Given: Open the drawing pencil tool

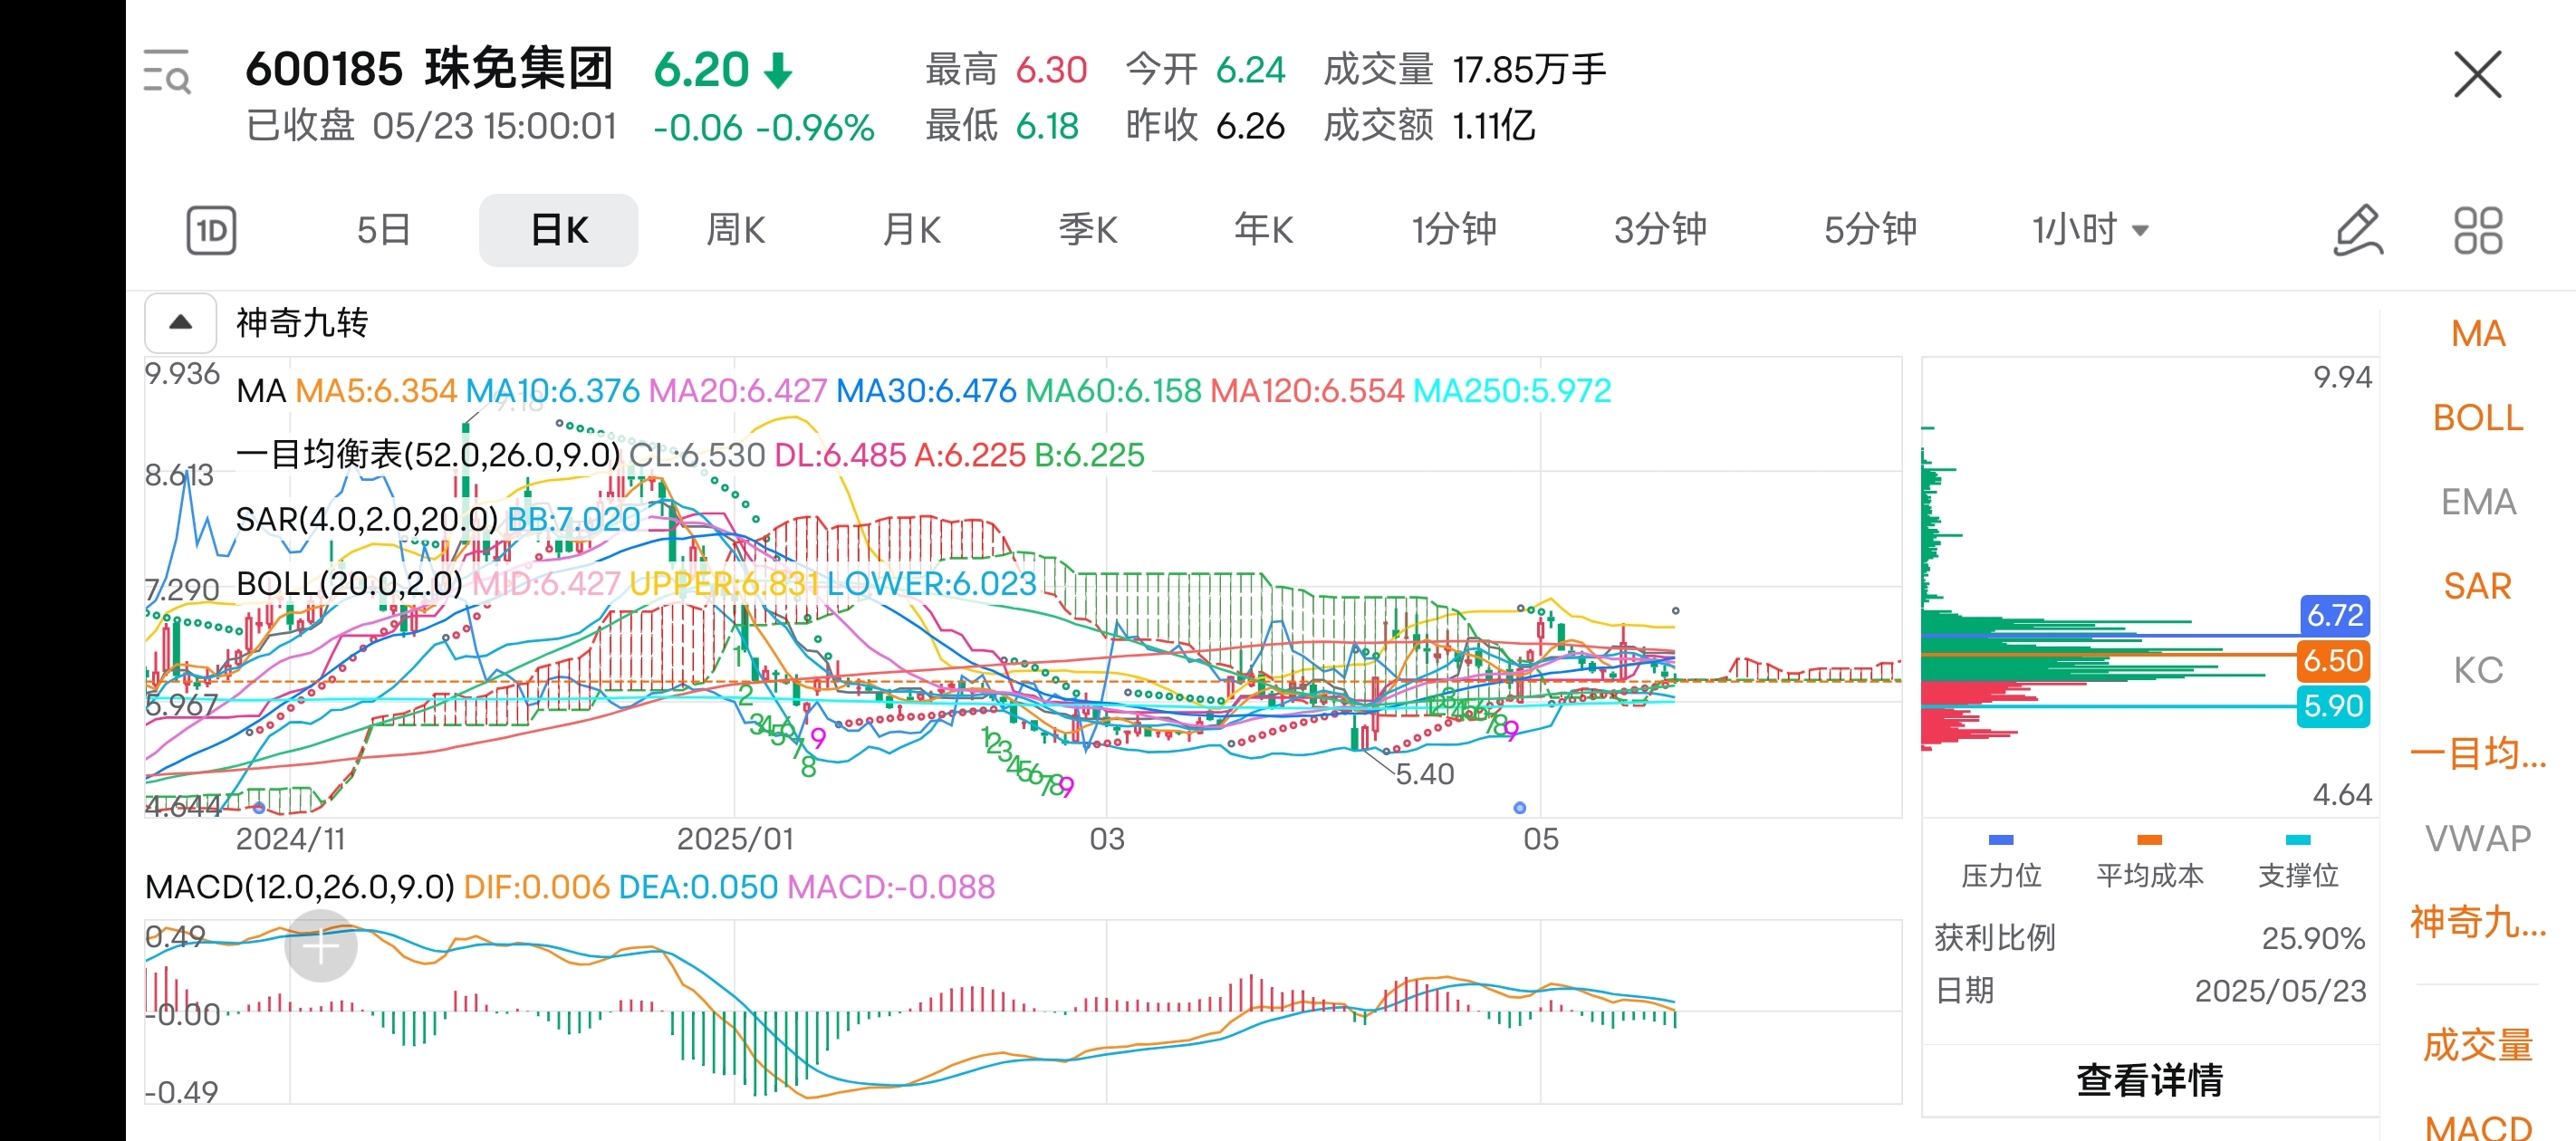Looking at the screenshot, I should click(x=2358, y=230).
